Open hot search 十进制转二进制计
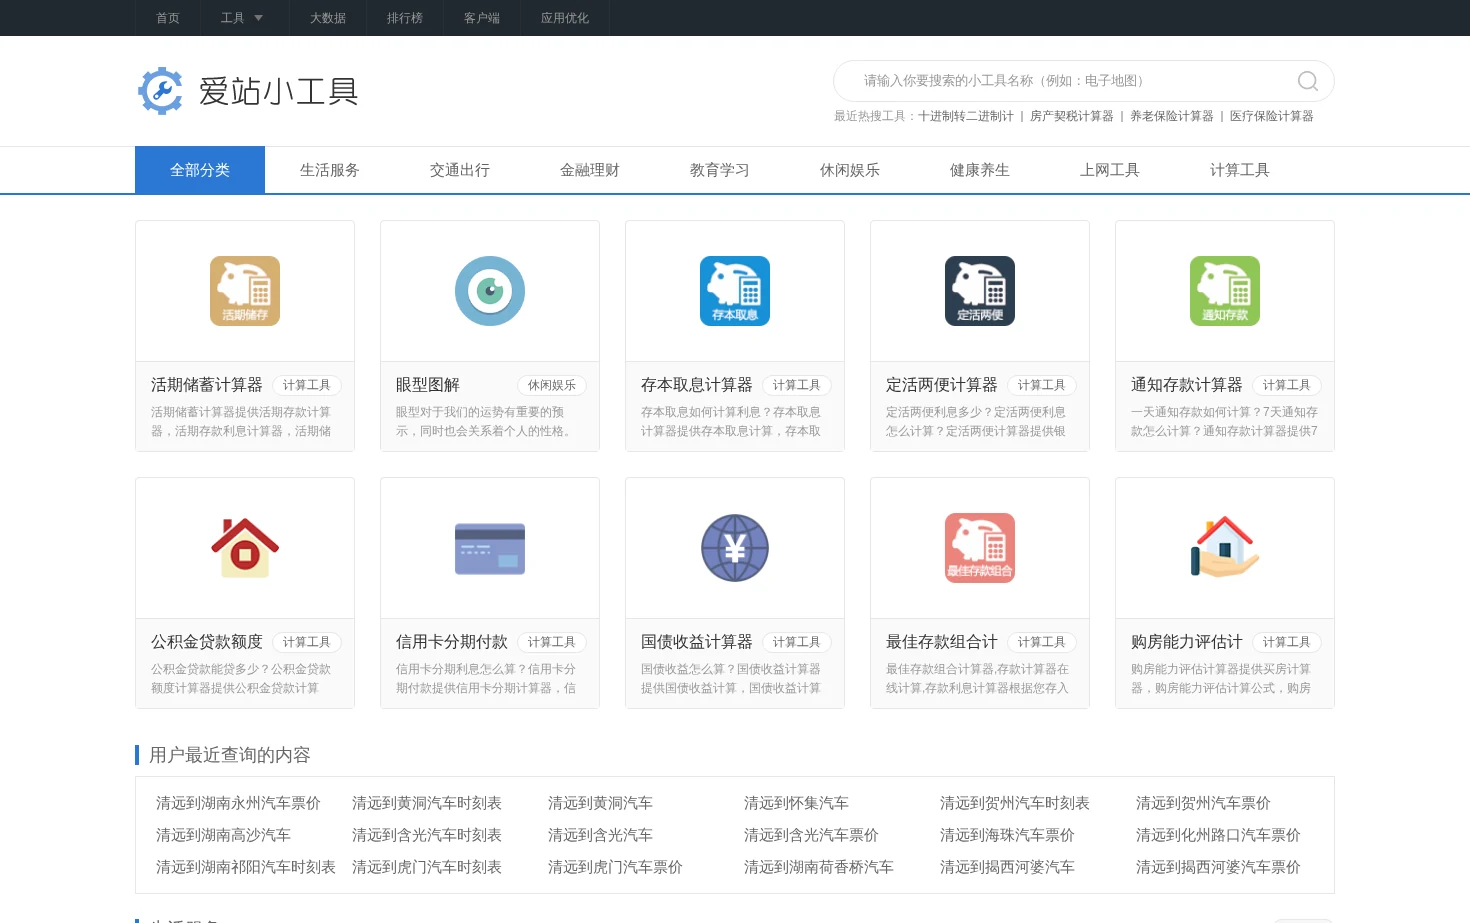Image resolution: width=1470 pixels, height=923 pixels. point(966,116)
